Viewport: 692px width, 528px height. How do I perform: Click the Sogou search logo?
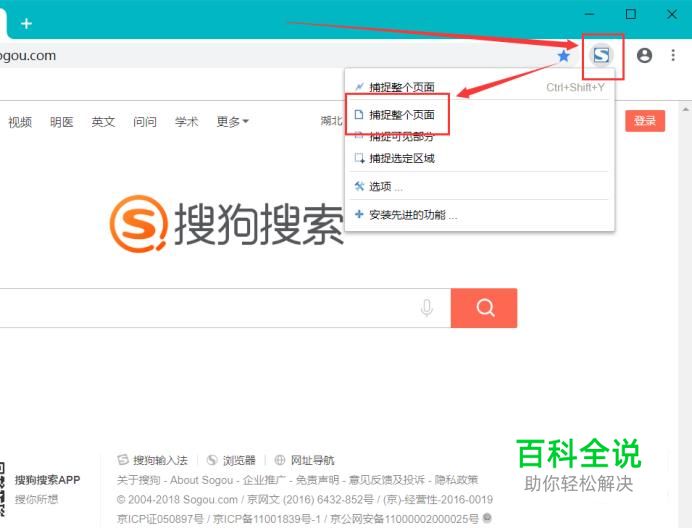click(226, 224)
